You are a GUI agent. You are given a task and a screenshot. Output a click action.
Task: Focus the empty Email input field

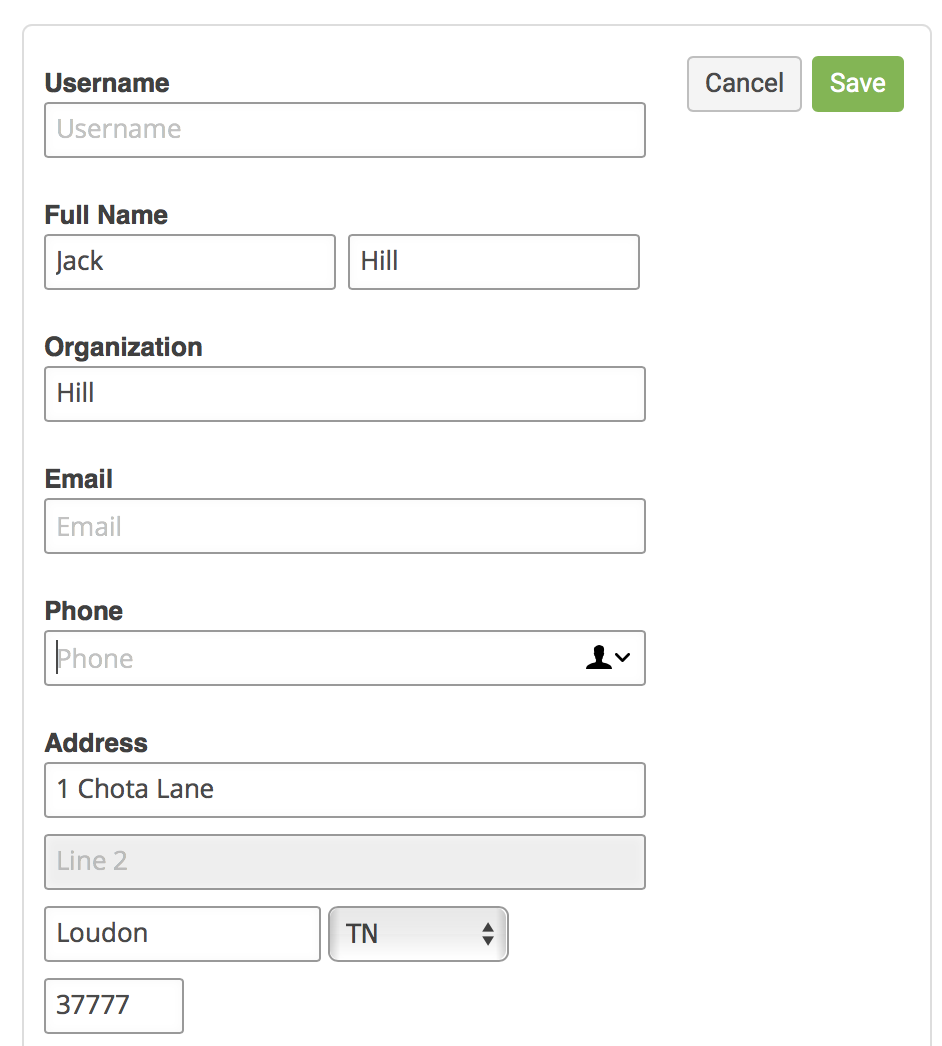tap(345, 526)
